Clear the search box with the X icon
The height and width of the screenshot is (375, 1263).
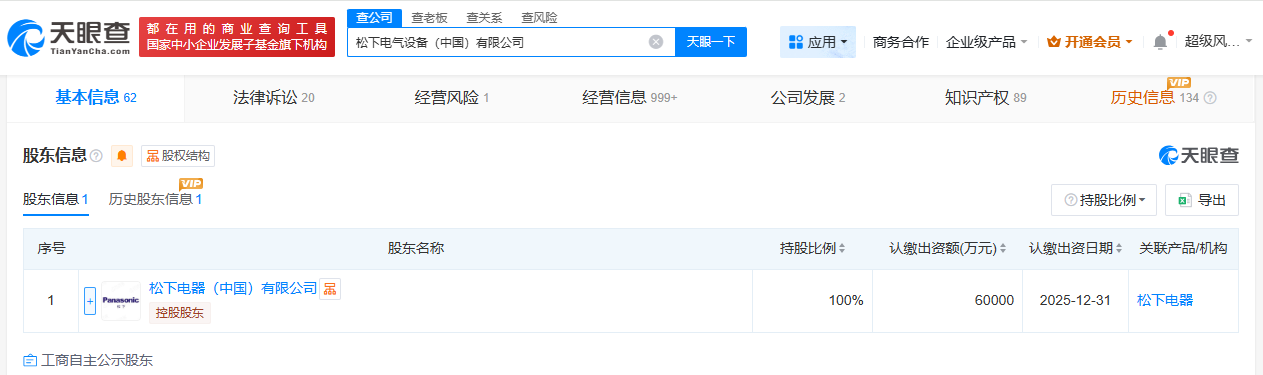(656, 42)
